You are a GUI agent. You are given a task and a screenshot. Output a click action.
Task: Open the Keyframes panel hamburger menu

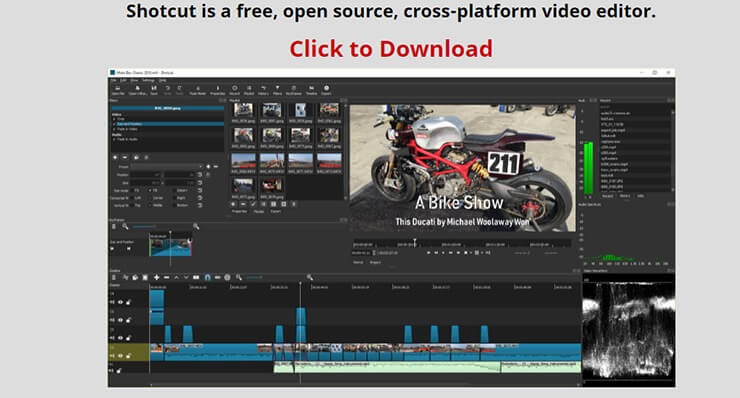[114, 226]
